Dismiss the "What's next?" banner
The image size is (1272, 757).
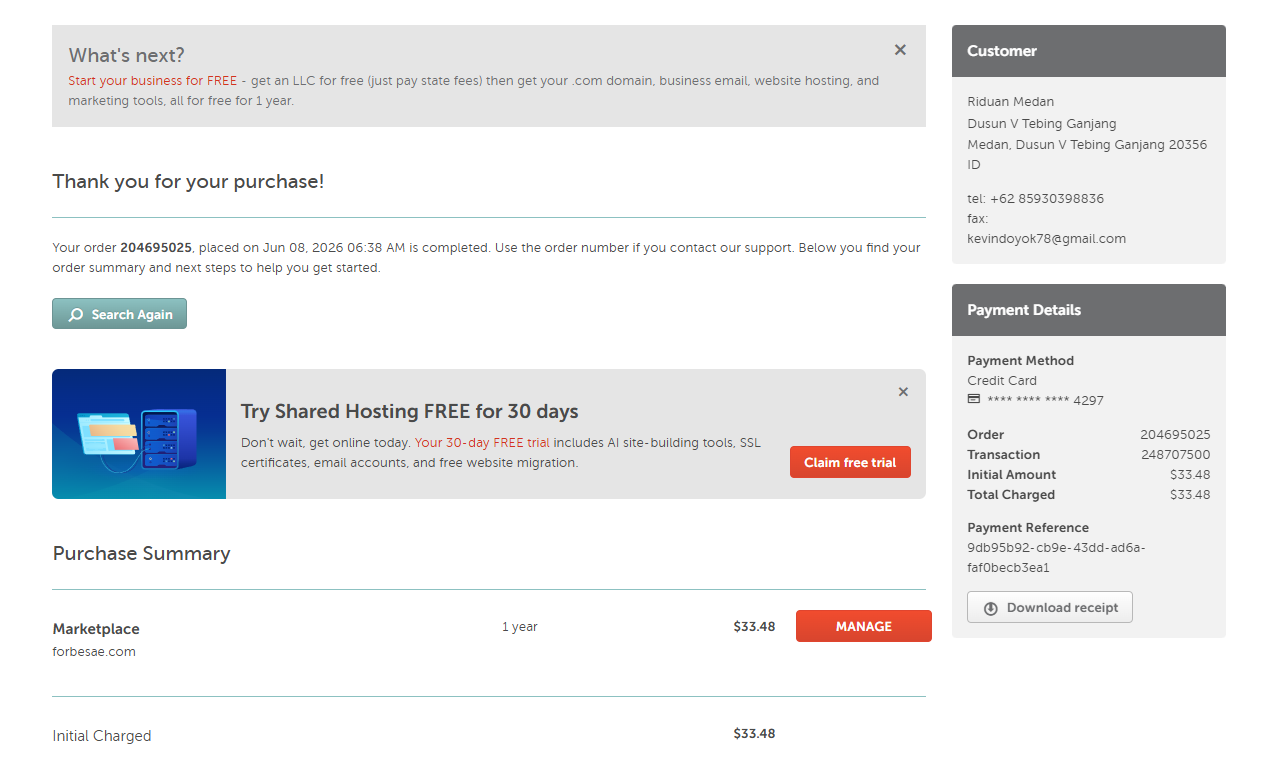(x=900, y=49)
